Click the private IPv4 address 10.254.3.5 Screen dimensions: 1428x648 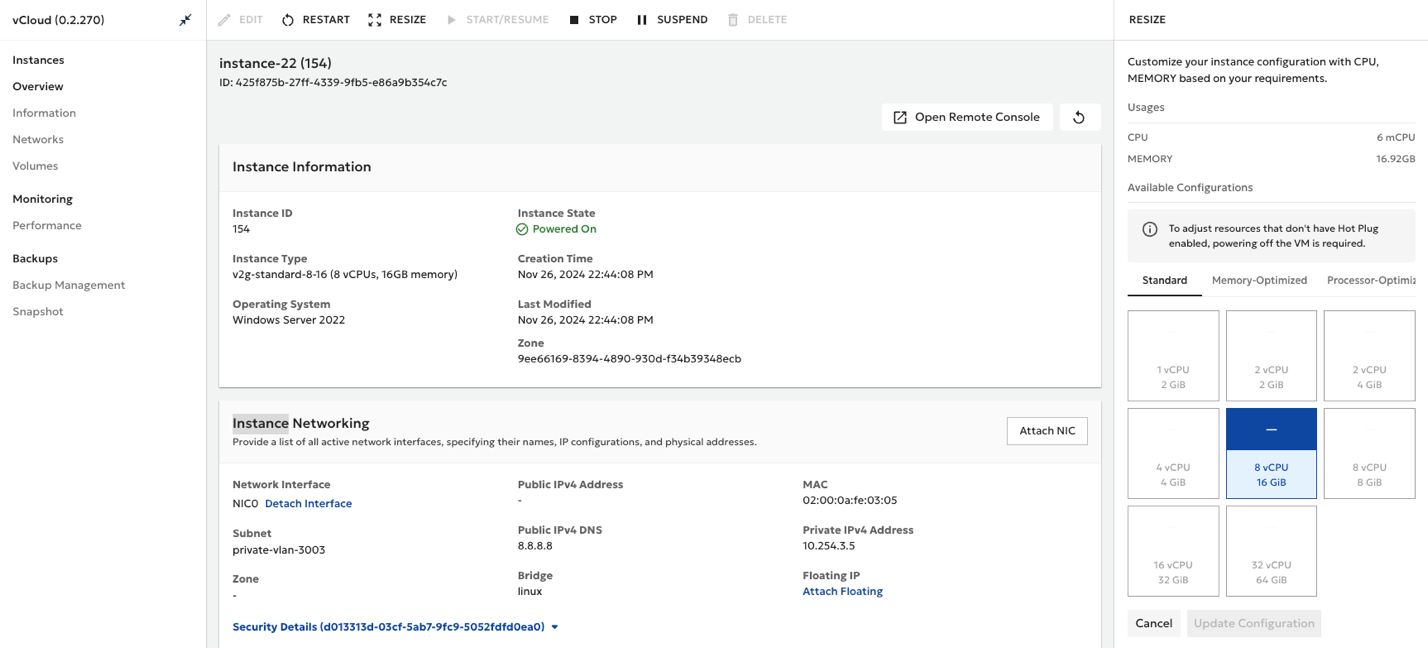click(829, 546)
